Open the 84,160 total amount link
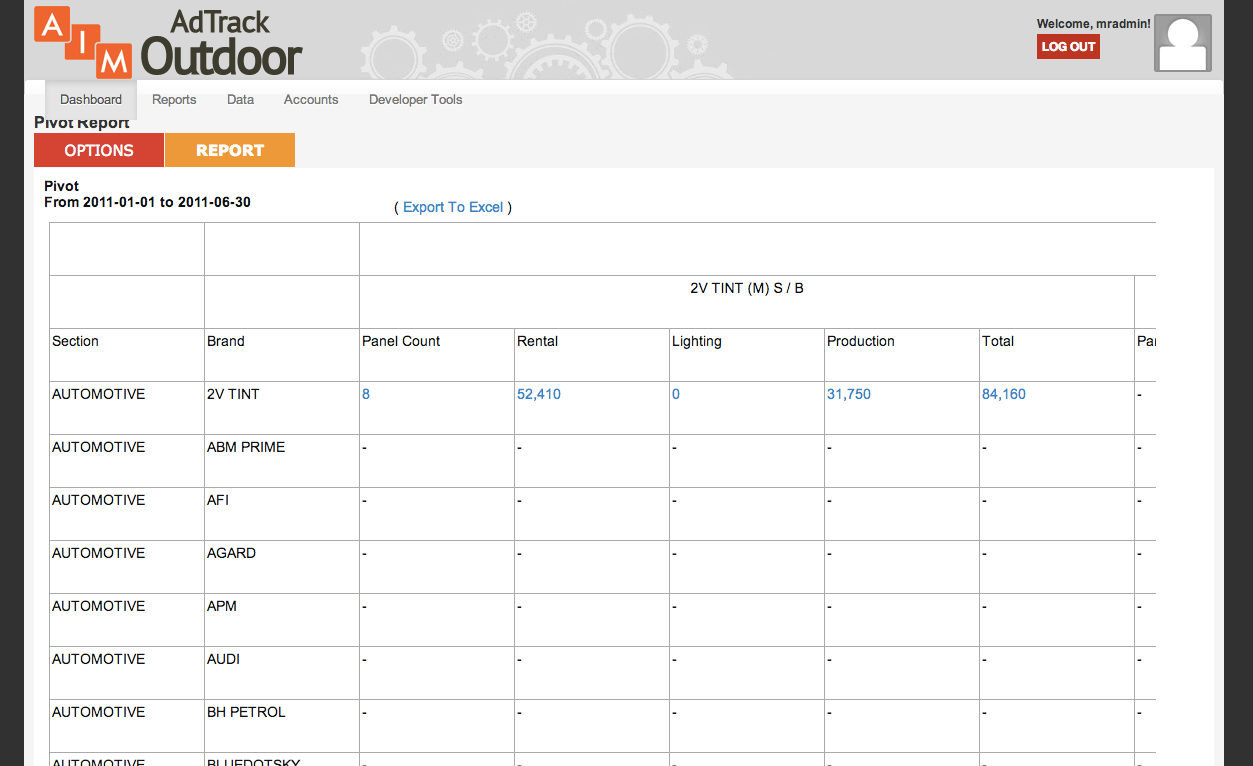The image size is (1253, 766). coord(1004,394)
